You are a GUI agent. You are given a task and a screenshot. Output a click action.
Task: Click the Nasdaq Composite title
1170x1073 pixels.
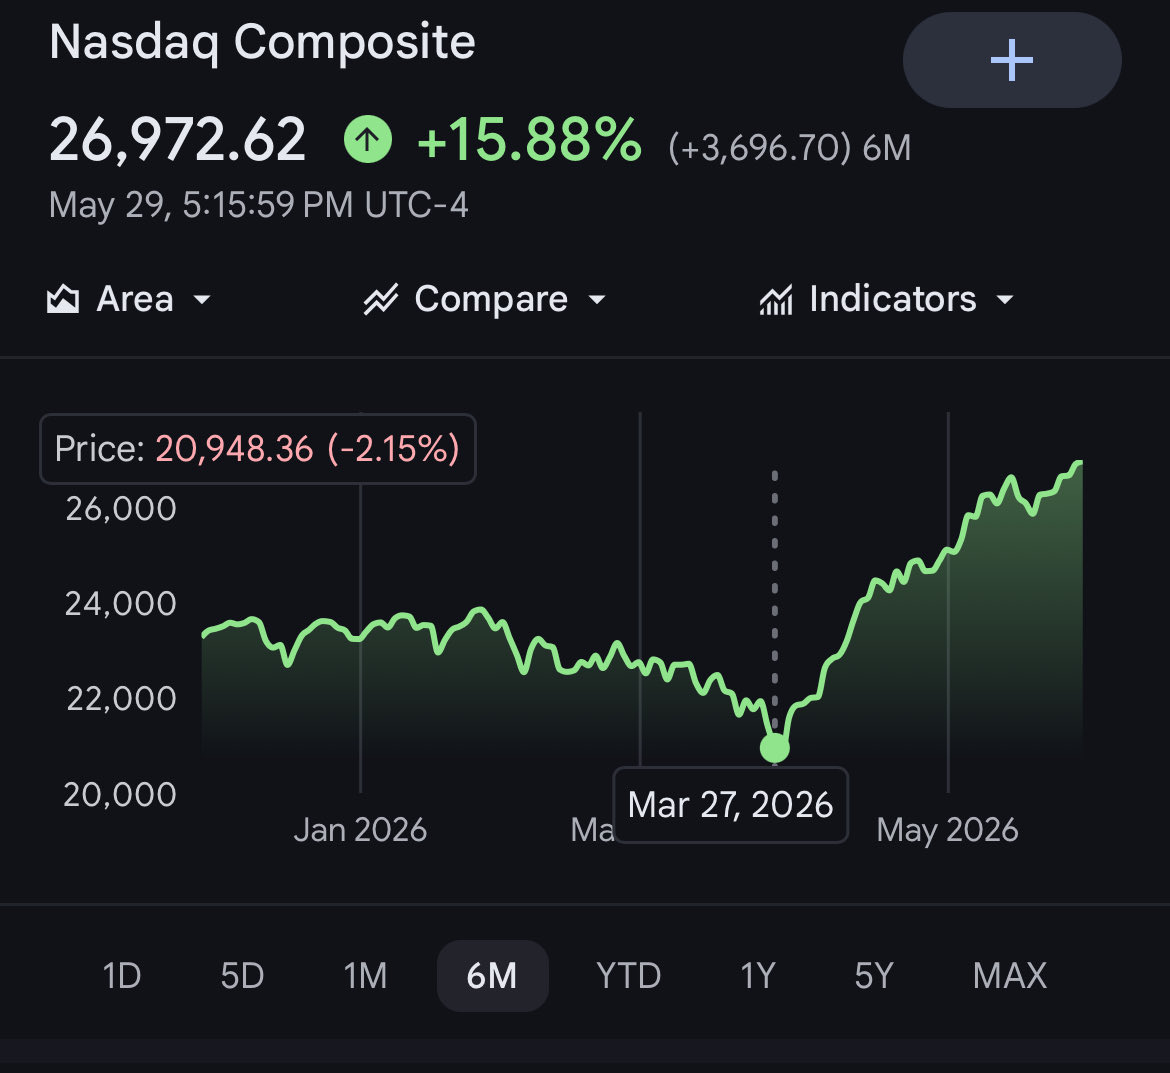[262, 42]
